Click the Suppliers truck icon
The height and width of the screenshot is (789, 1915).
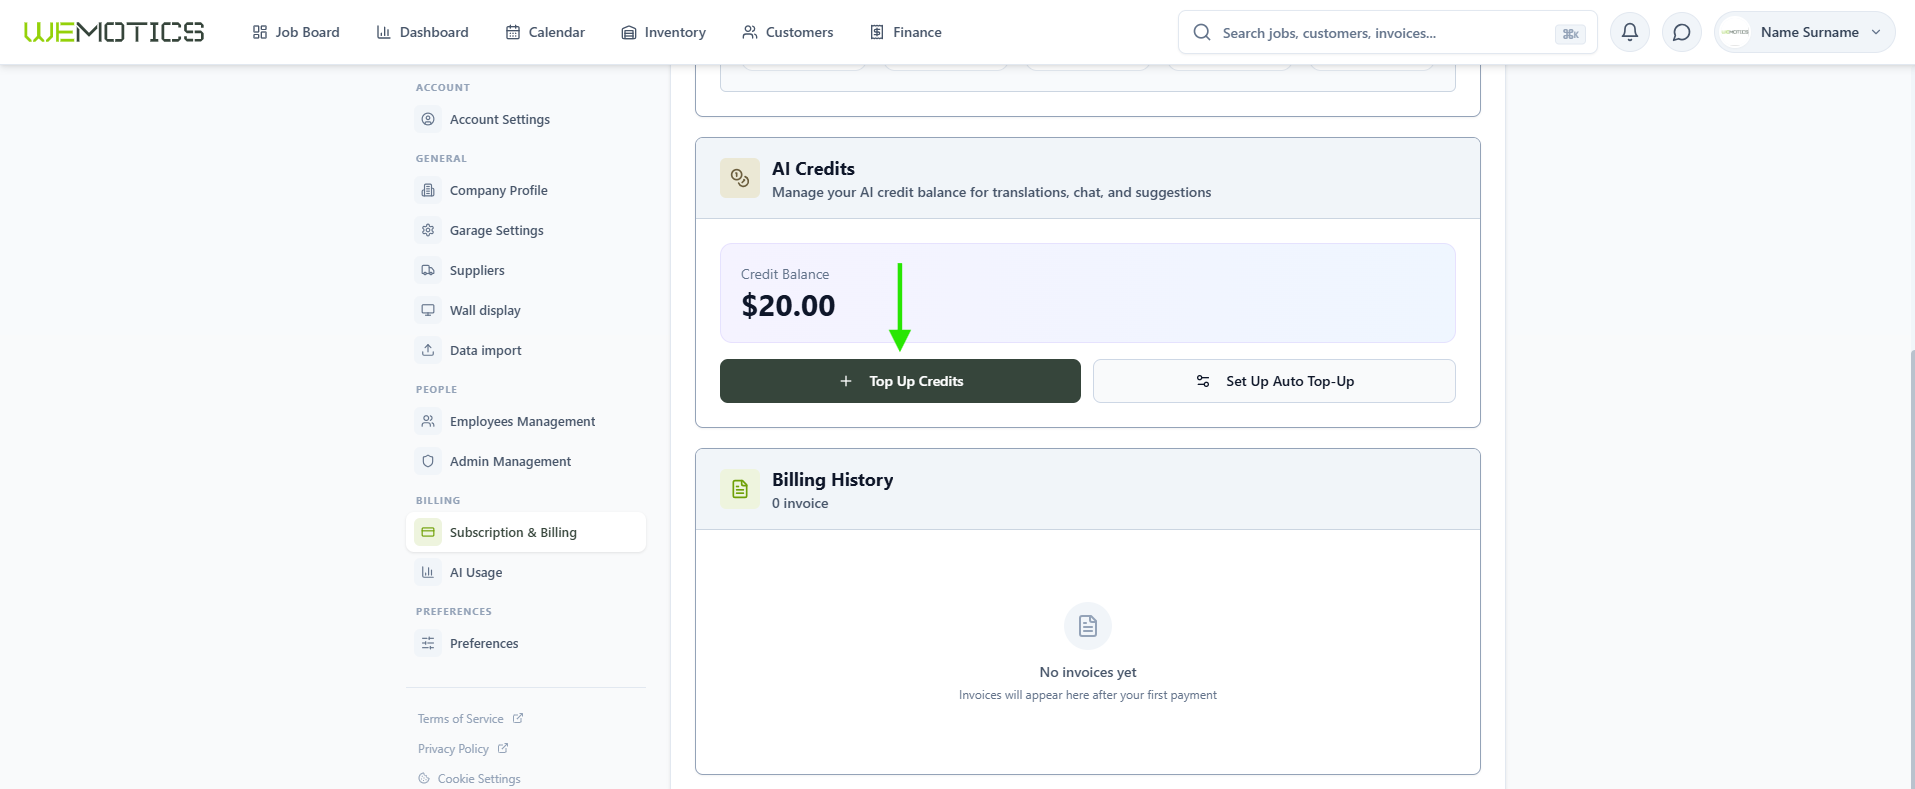(428, 270)
